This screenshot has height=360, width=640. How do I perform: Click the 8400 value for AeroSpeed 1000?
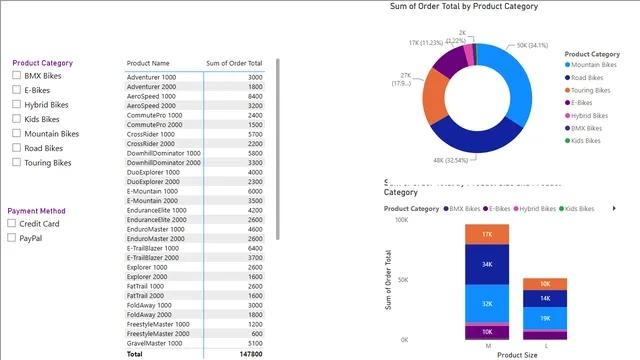click(255, 96)
